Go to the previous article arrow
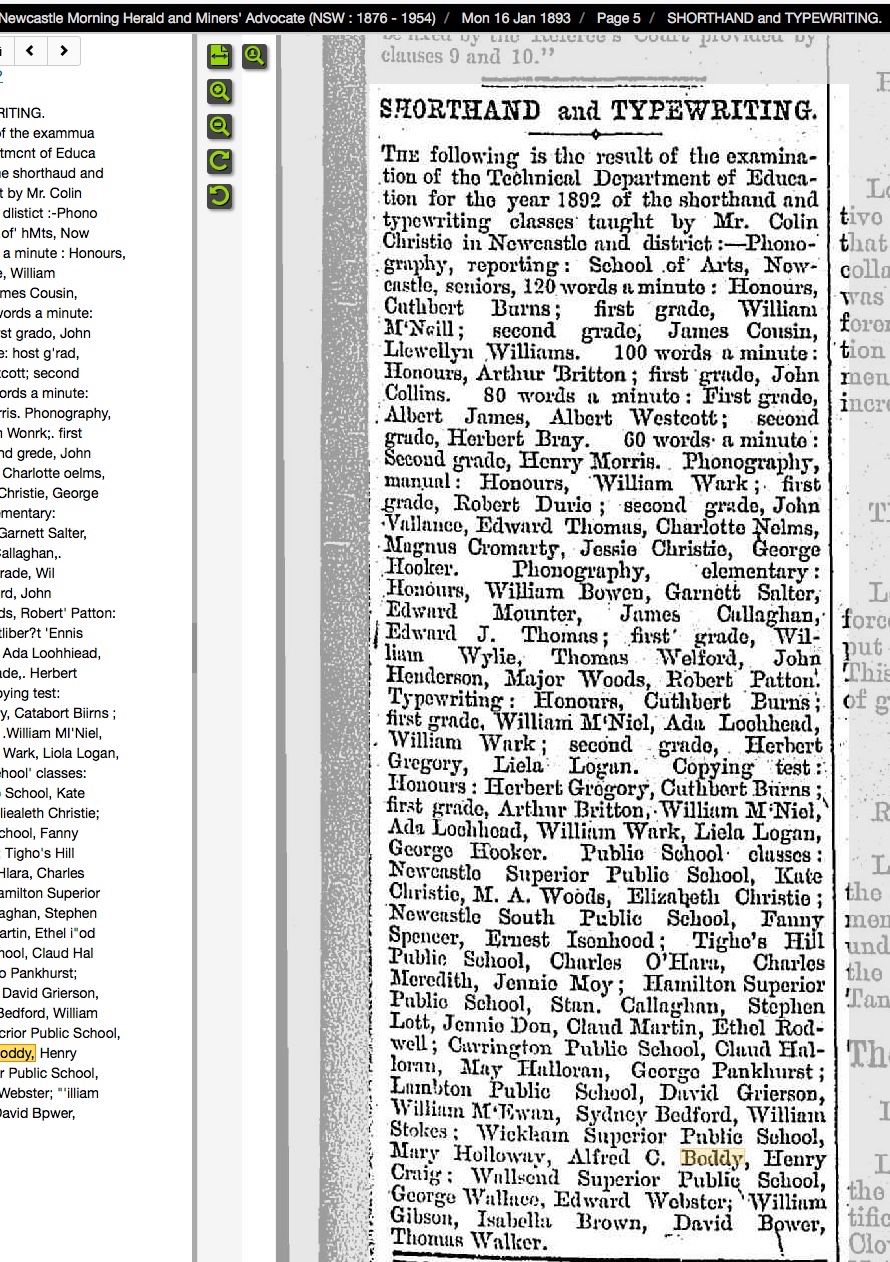 [30, 51]
